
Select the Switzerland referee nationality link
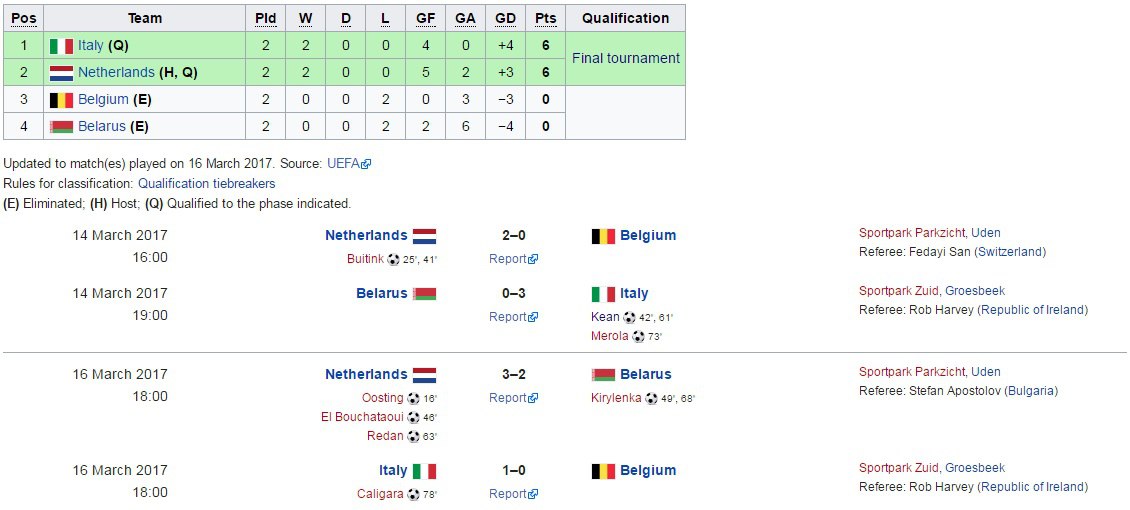coord(1010,252)
